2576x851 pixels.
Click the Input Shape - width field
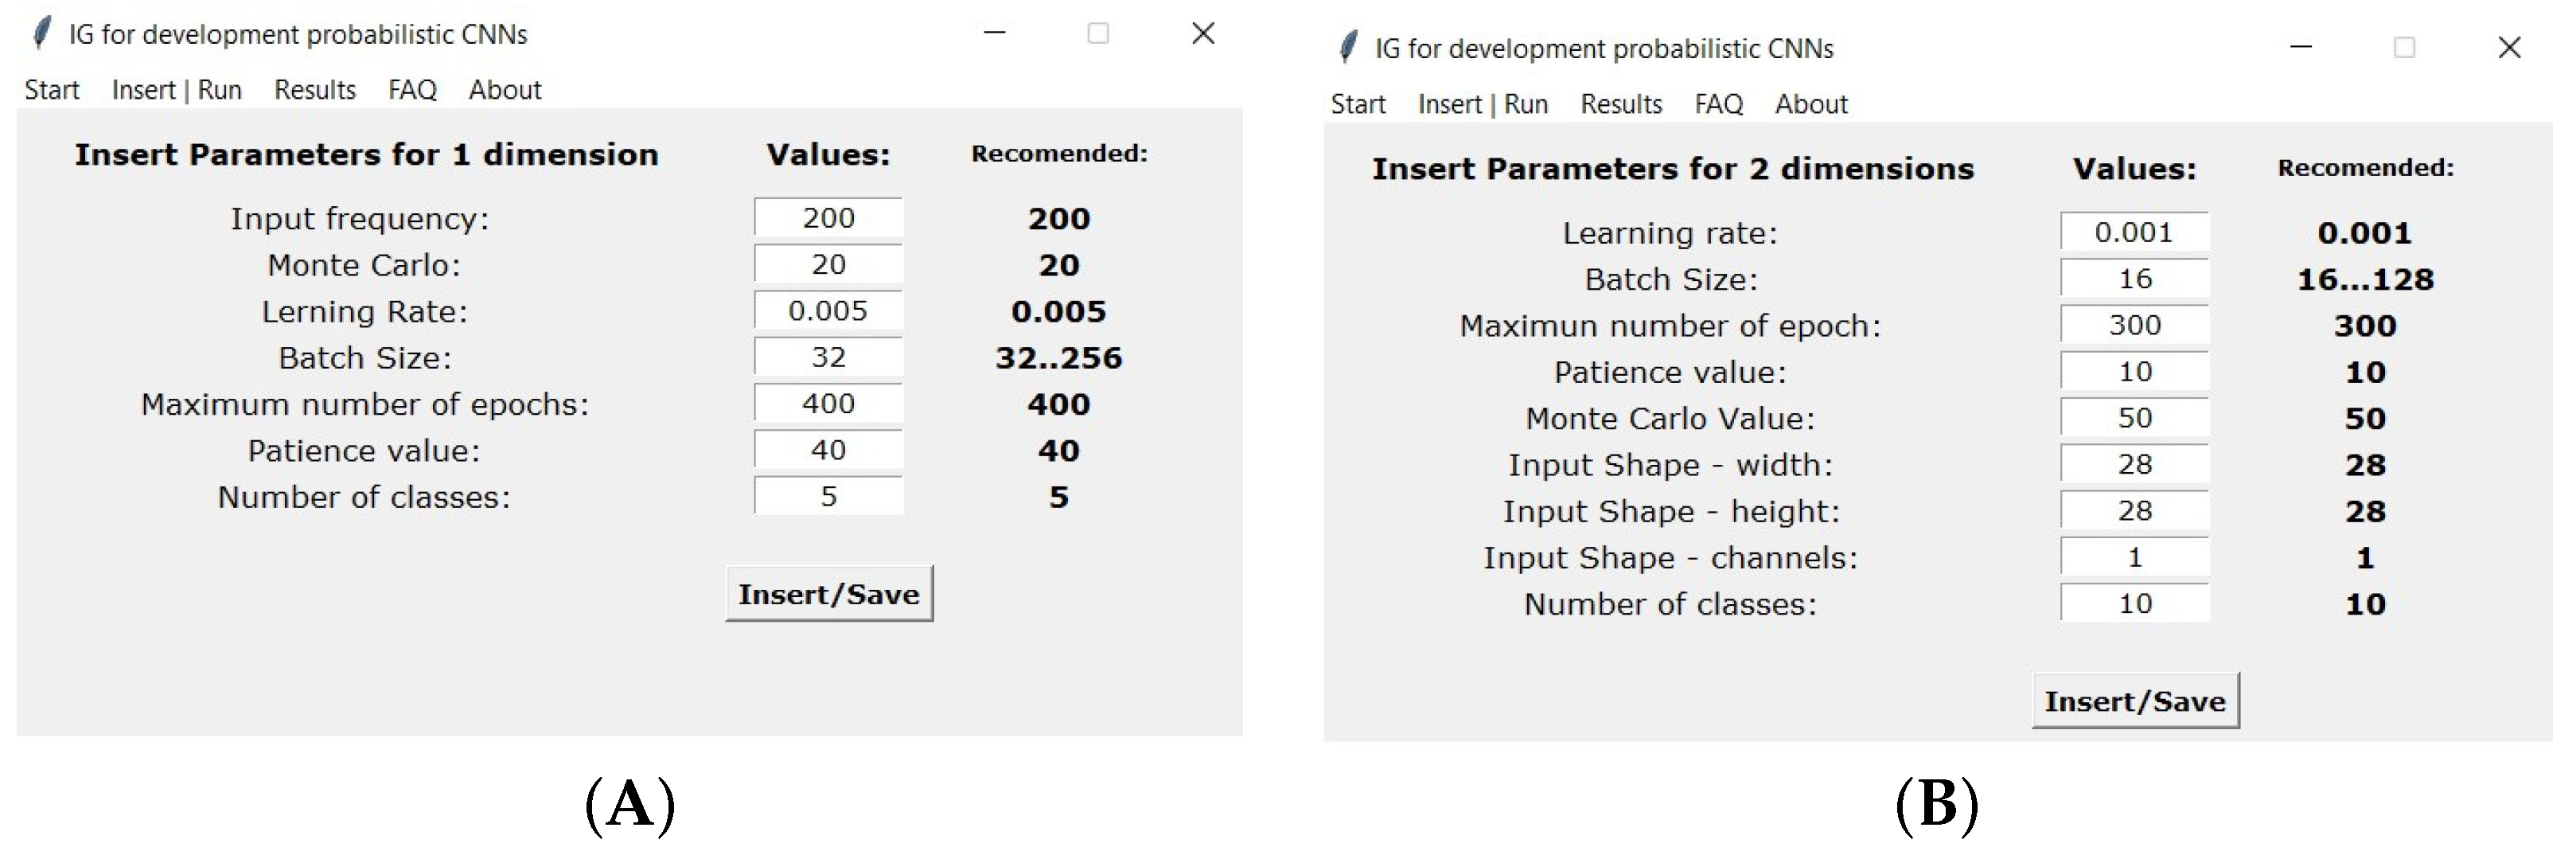pos(2134,464)
